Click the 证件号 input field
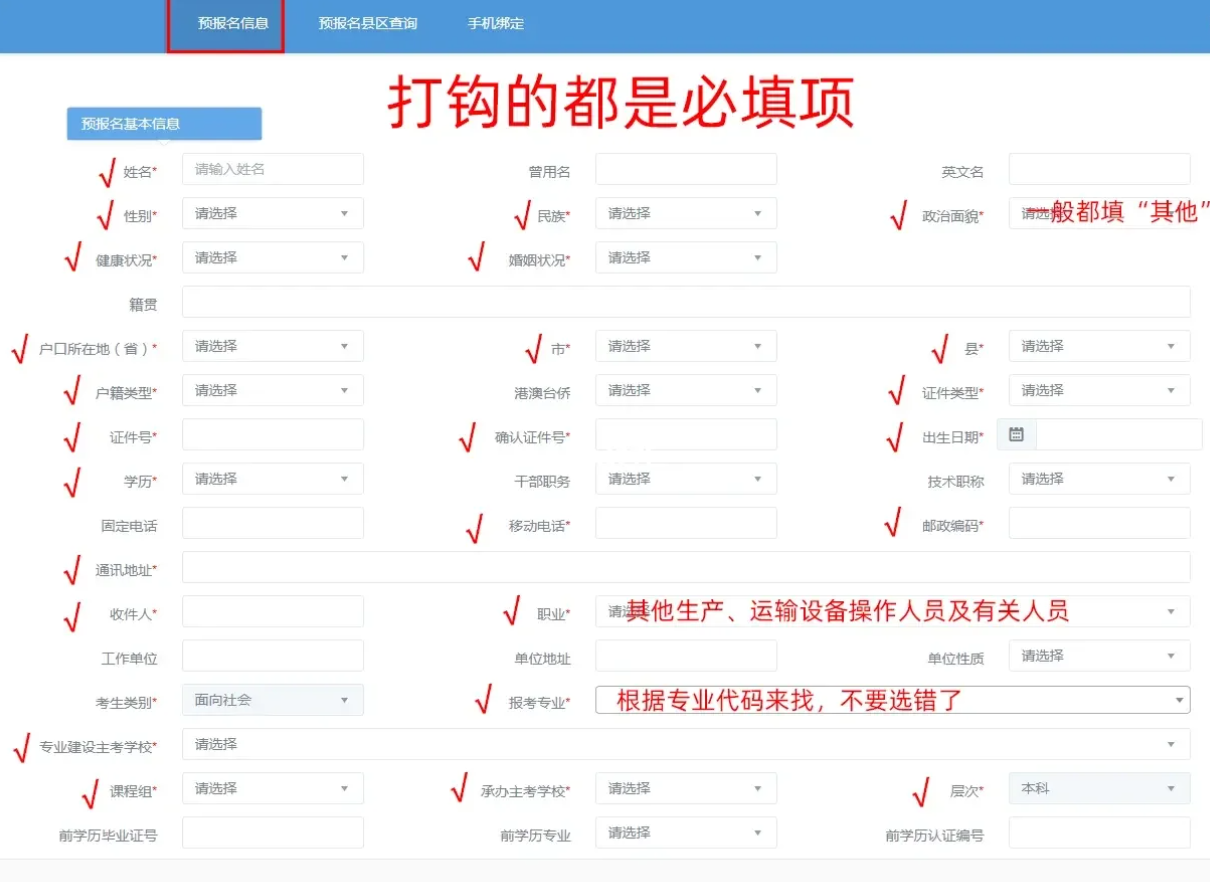1210x882 pixels. (x=272, y=435)
